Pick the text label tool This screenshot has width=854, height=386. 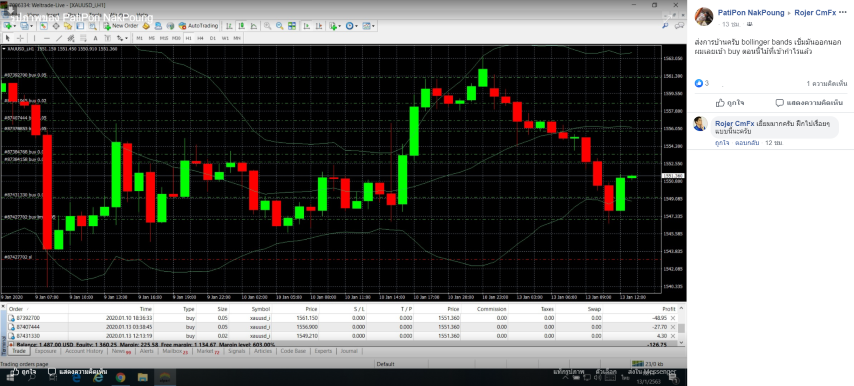click(95, 38)
